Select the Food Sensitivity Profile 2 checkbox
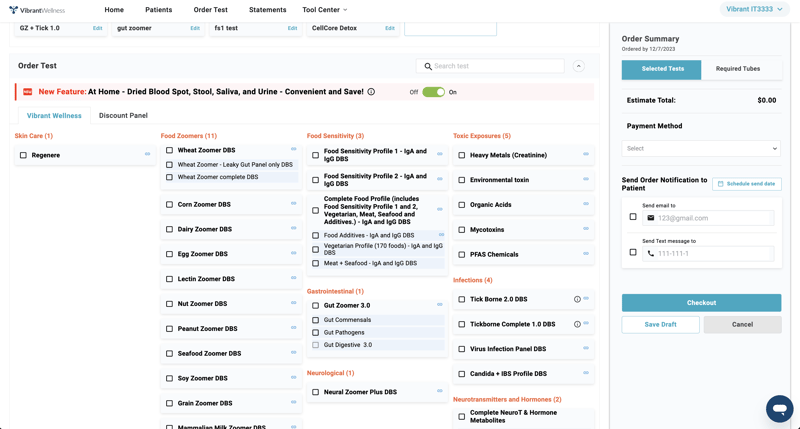 point(316,180)
